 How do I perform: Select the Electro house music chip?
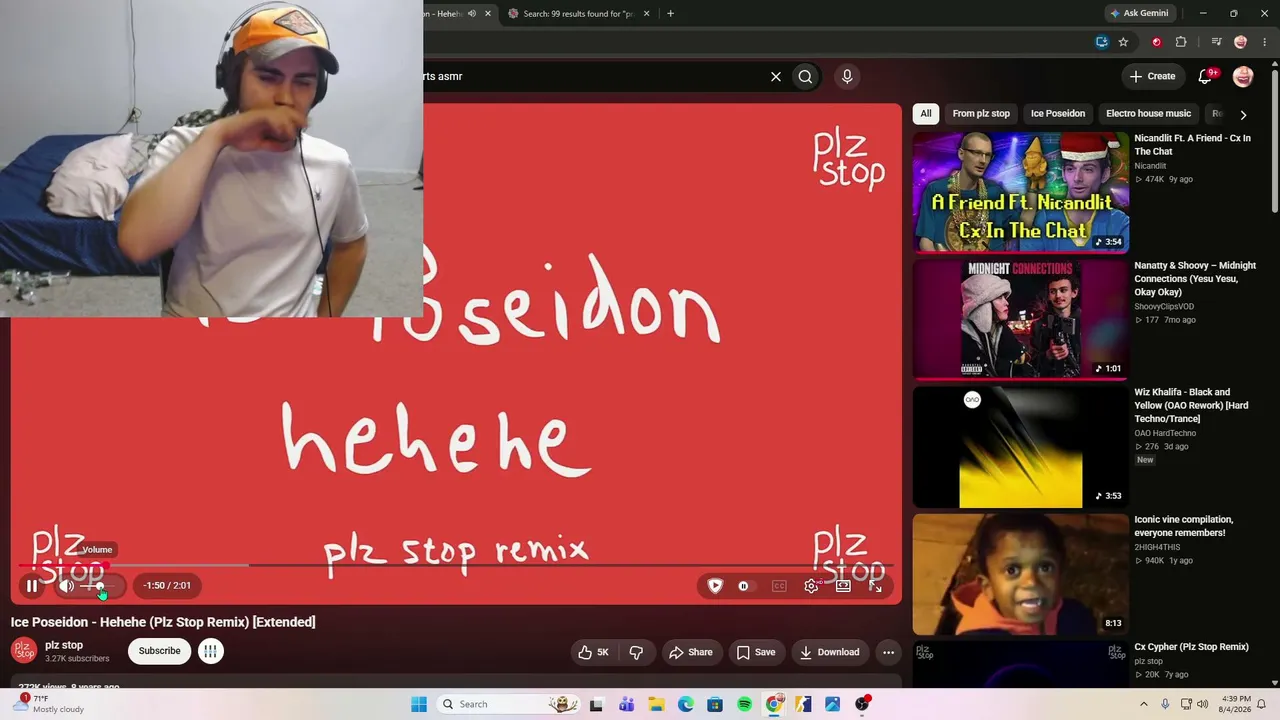tap(1149, 114)
